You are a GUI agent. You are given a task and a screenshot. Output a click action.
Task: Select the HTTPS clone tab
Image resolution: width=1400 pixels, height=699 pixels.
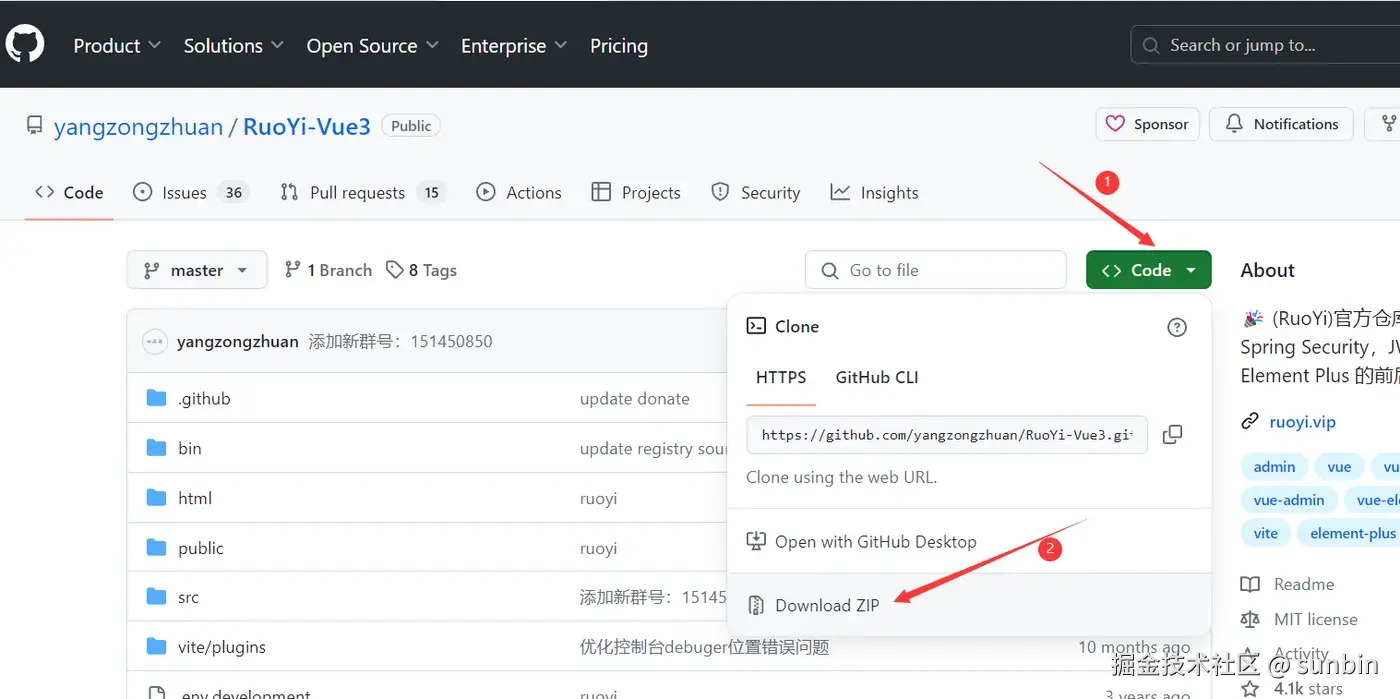781,378
